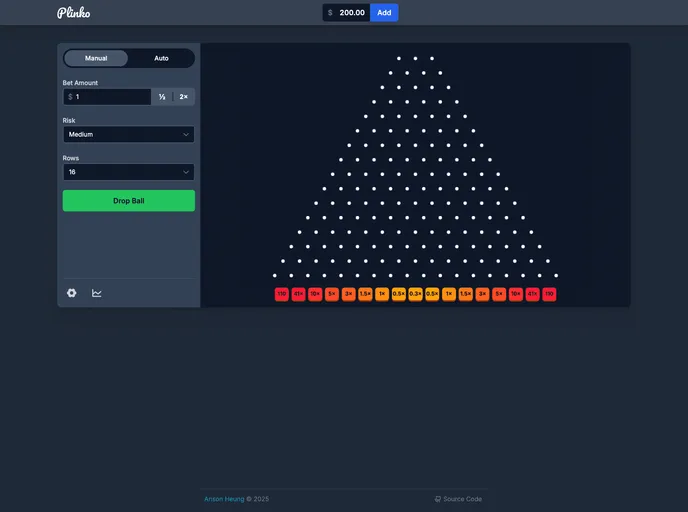This screenshot has height=512, width=688.
Task: Click the "© 2025" footer text
Action: [258, 499]
